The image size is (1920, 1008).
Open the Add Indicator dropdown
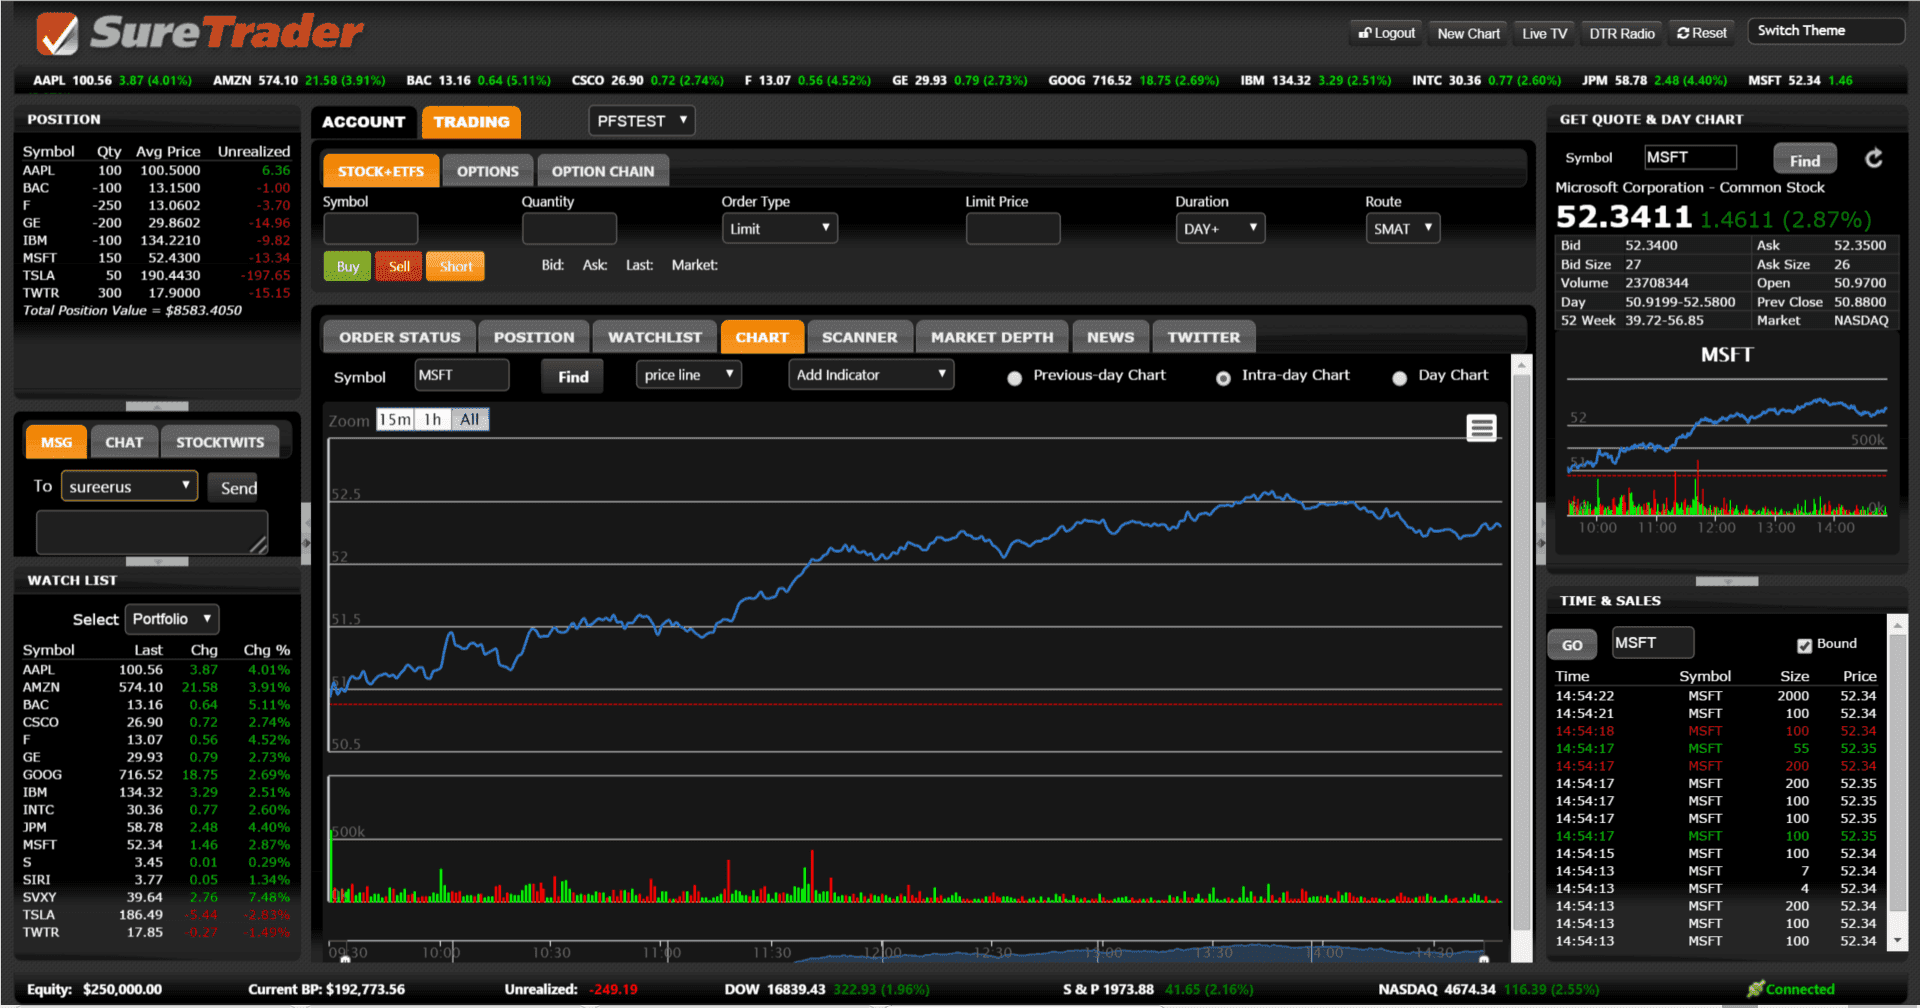(871, 375)
